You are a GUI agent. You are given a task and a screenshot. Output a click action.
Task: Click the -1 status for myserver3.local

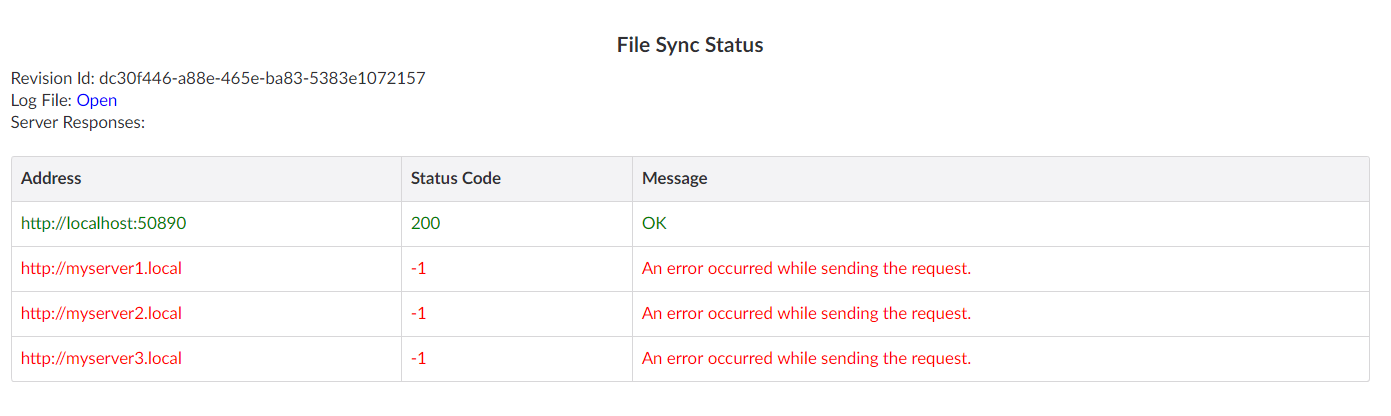(x=419, y=358)
